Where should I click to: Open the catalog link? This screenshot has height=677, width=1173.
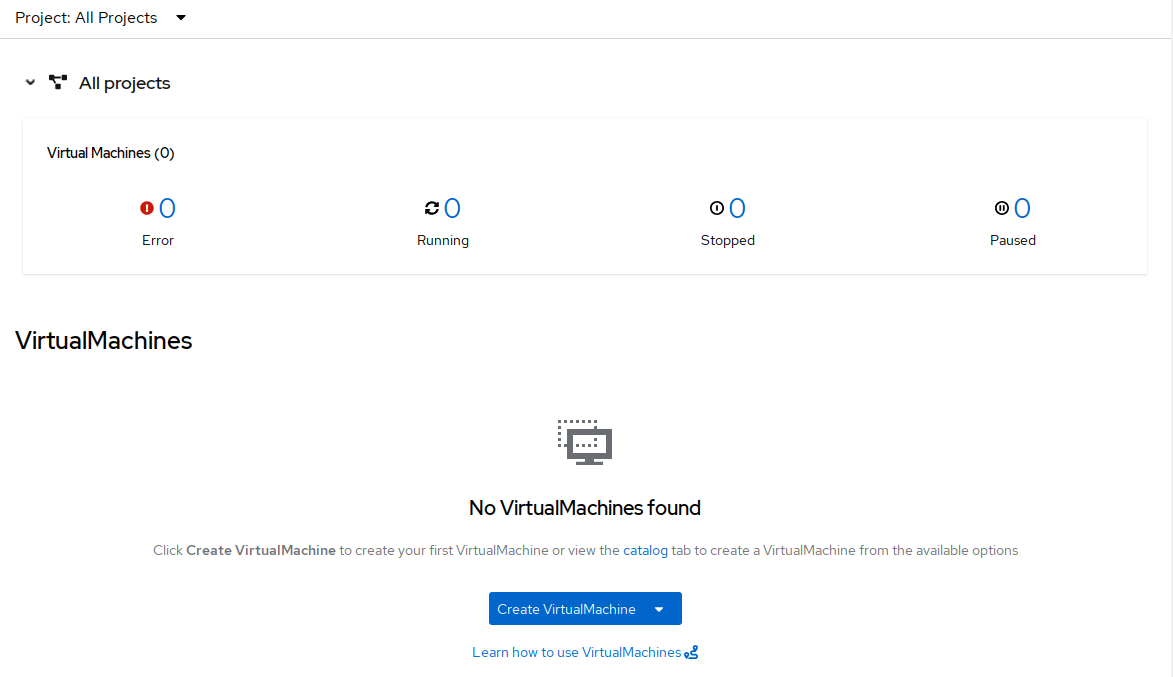[x=645, y=551]
